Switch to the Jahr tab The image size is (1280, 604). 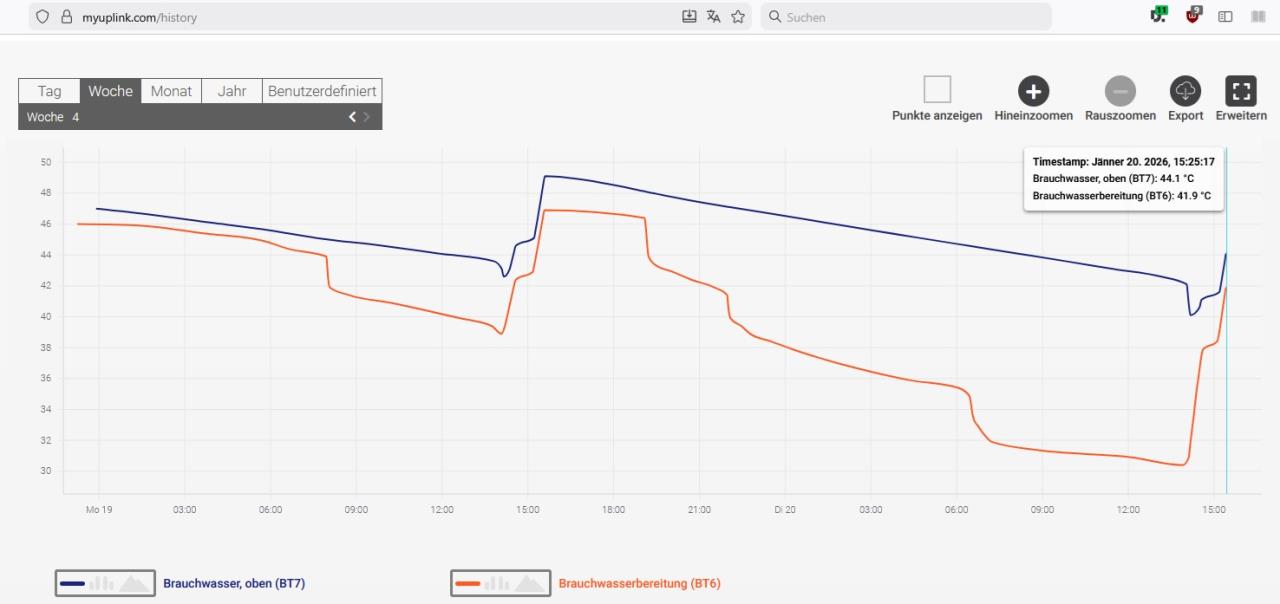[232, 91]
